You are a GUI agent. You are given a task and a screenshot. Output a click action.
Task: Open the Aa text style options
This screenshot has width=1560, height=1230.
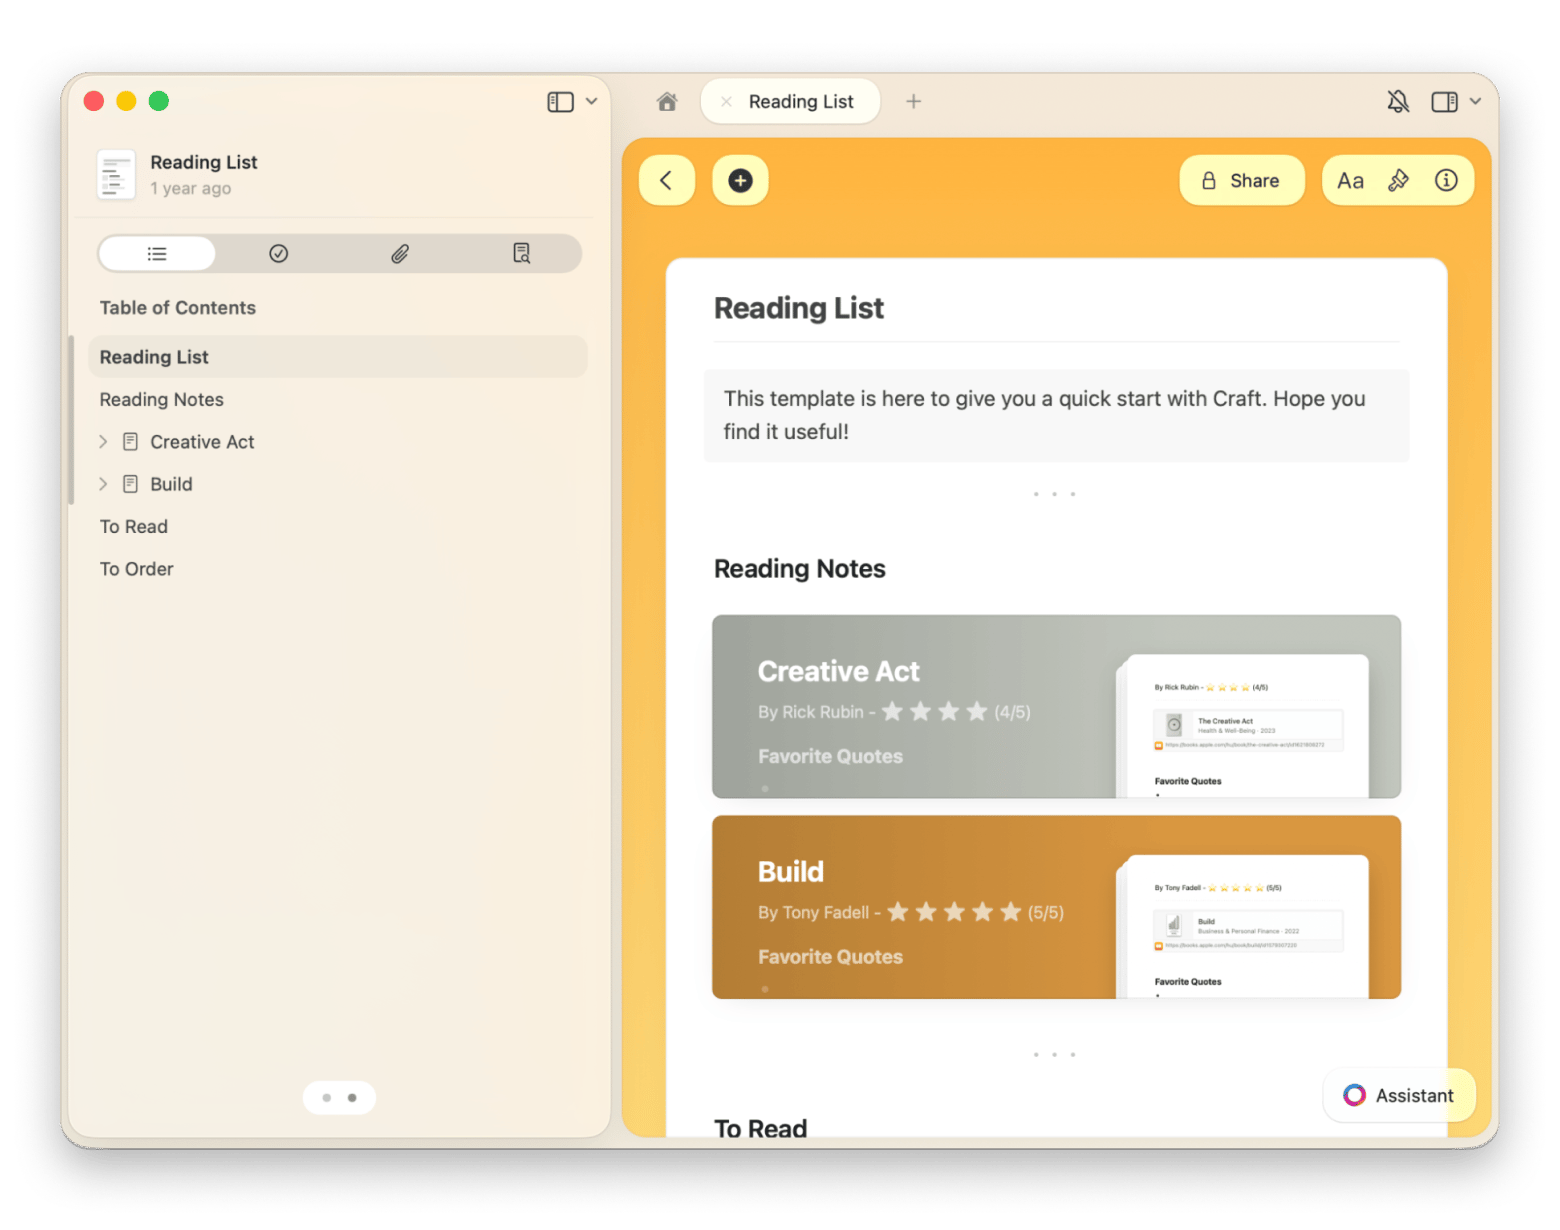point(1350,181)
